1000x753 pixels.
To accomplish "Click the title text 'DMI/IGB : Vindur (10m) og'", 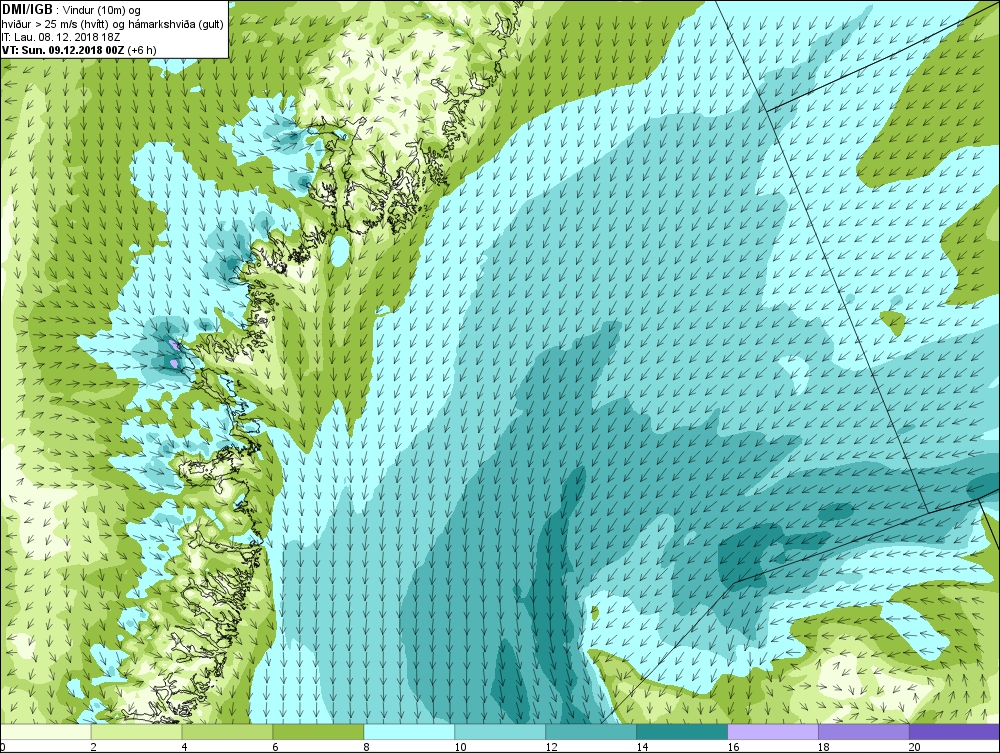I will 71,10.
